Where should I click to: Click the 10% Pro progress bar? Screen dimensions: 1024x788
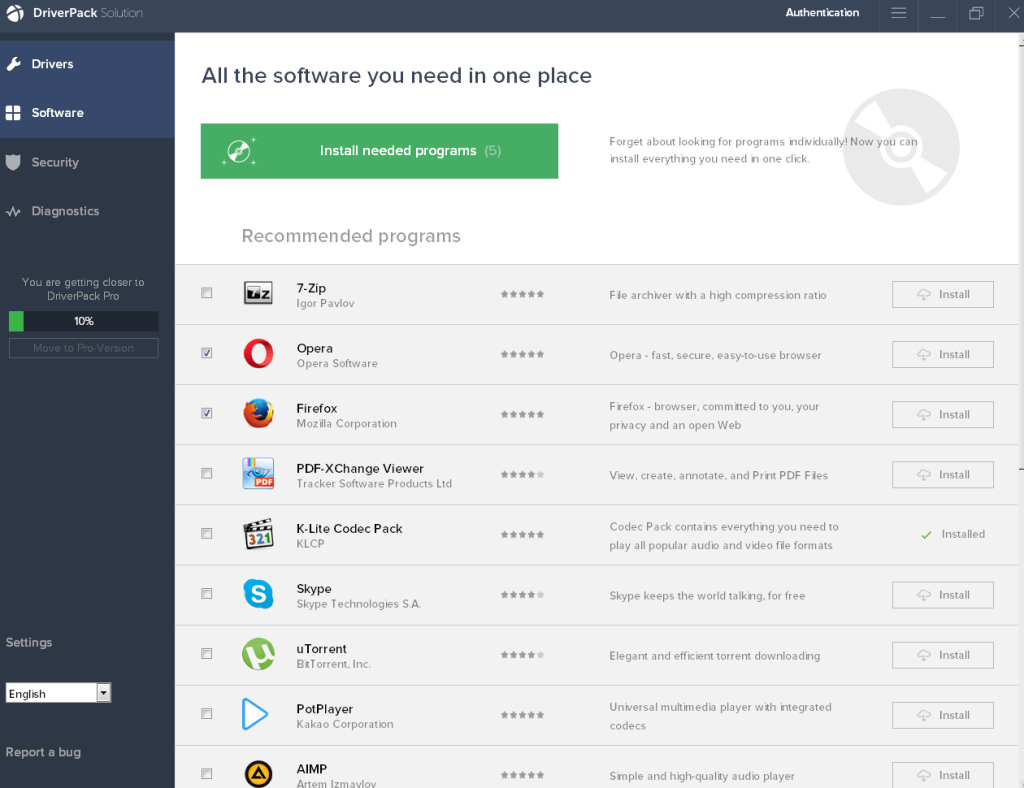(83, 321)
